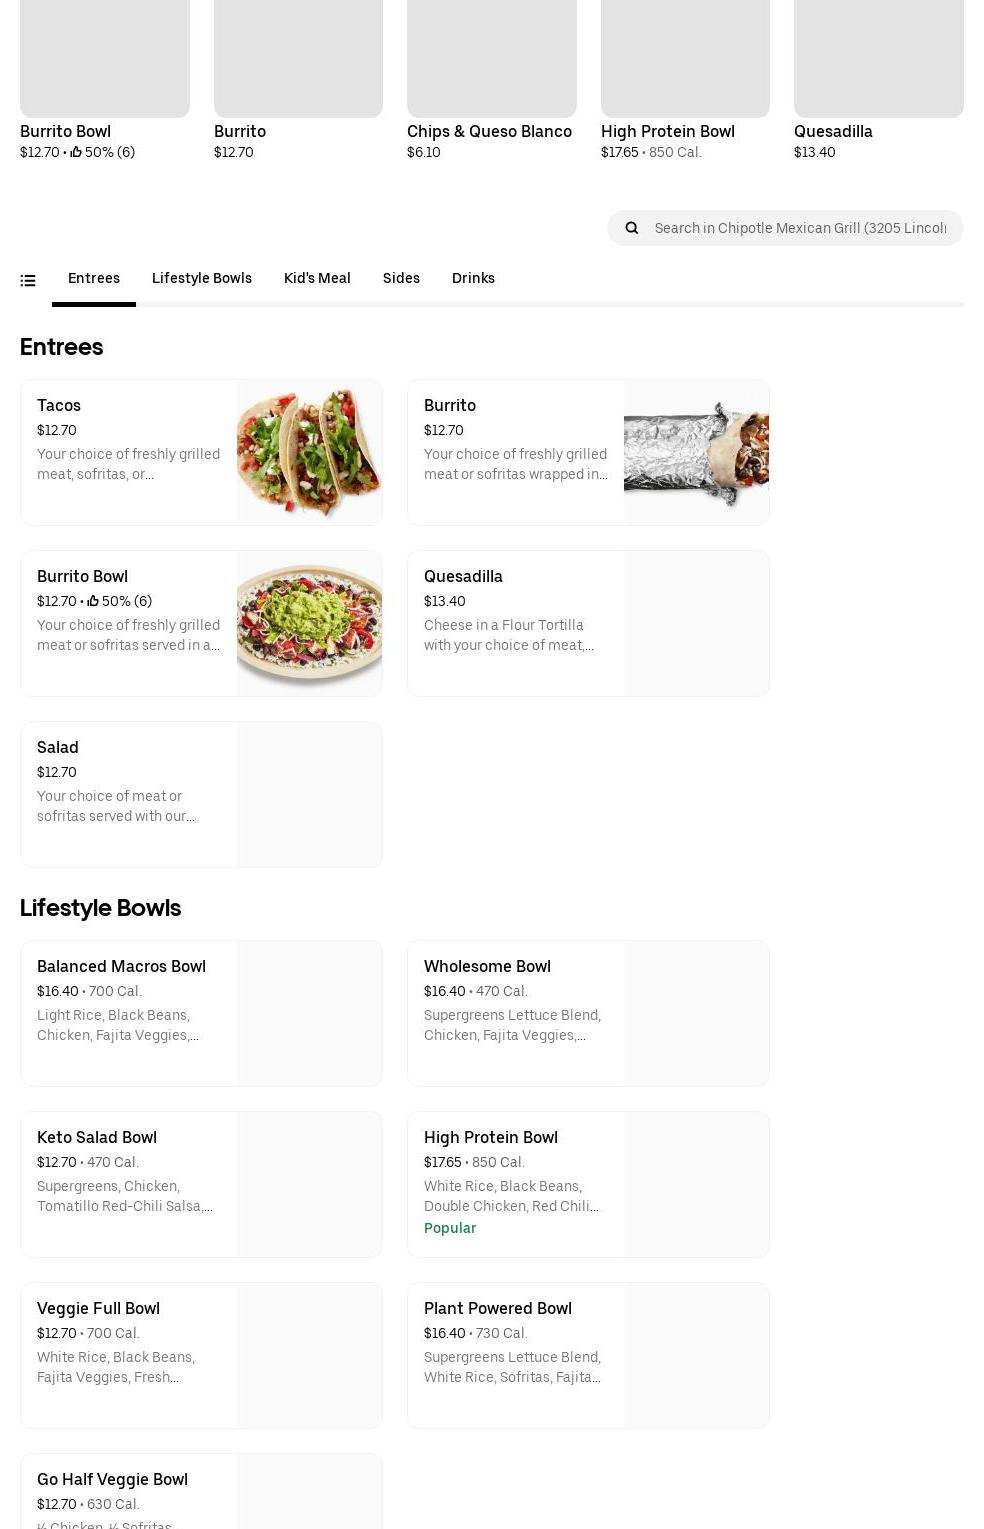
Task: Click thumbs-up rating on Burrito Bowl card
Action: [94, 601]
